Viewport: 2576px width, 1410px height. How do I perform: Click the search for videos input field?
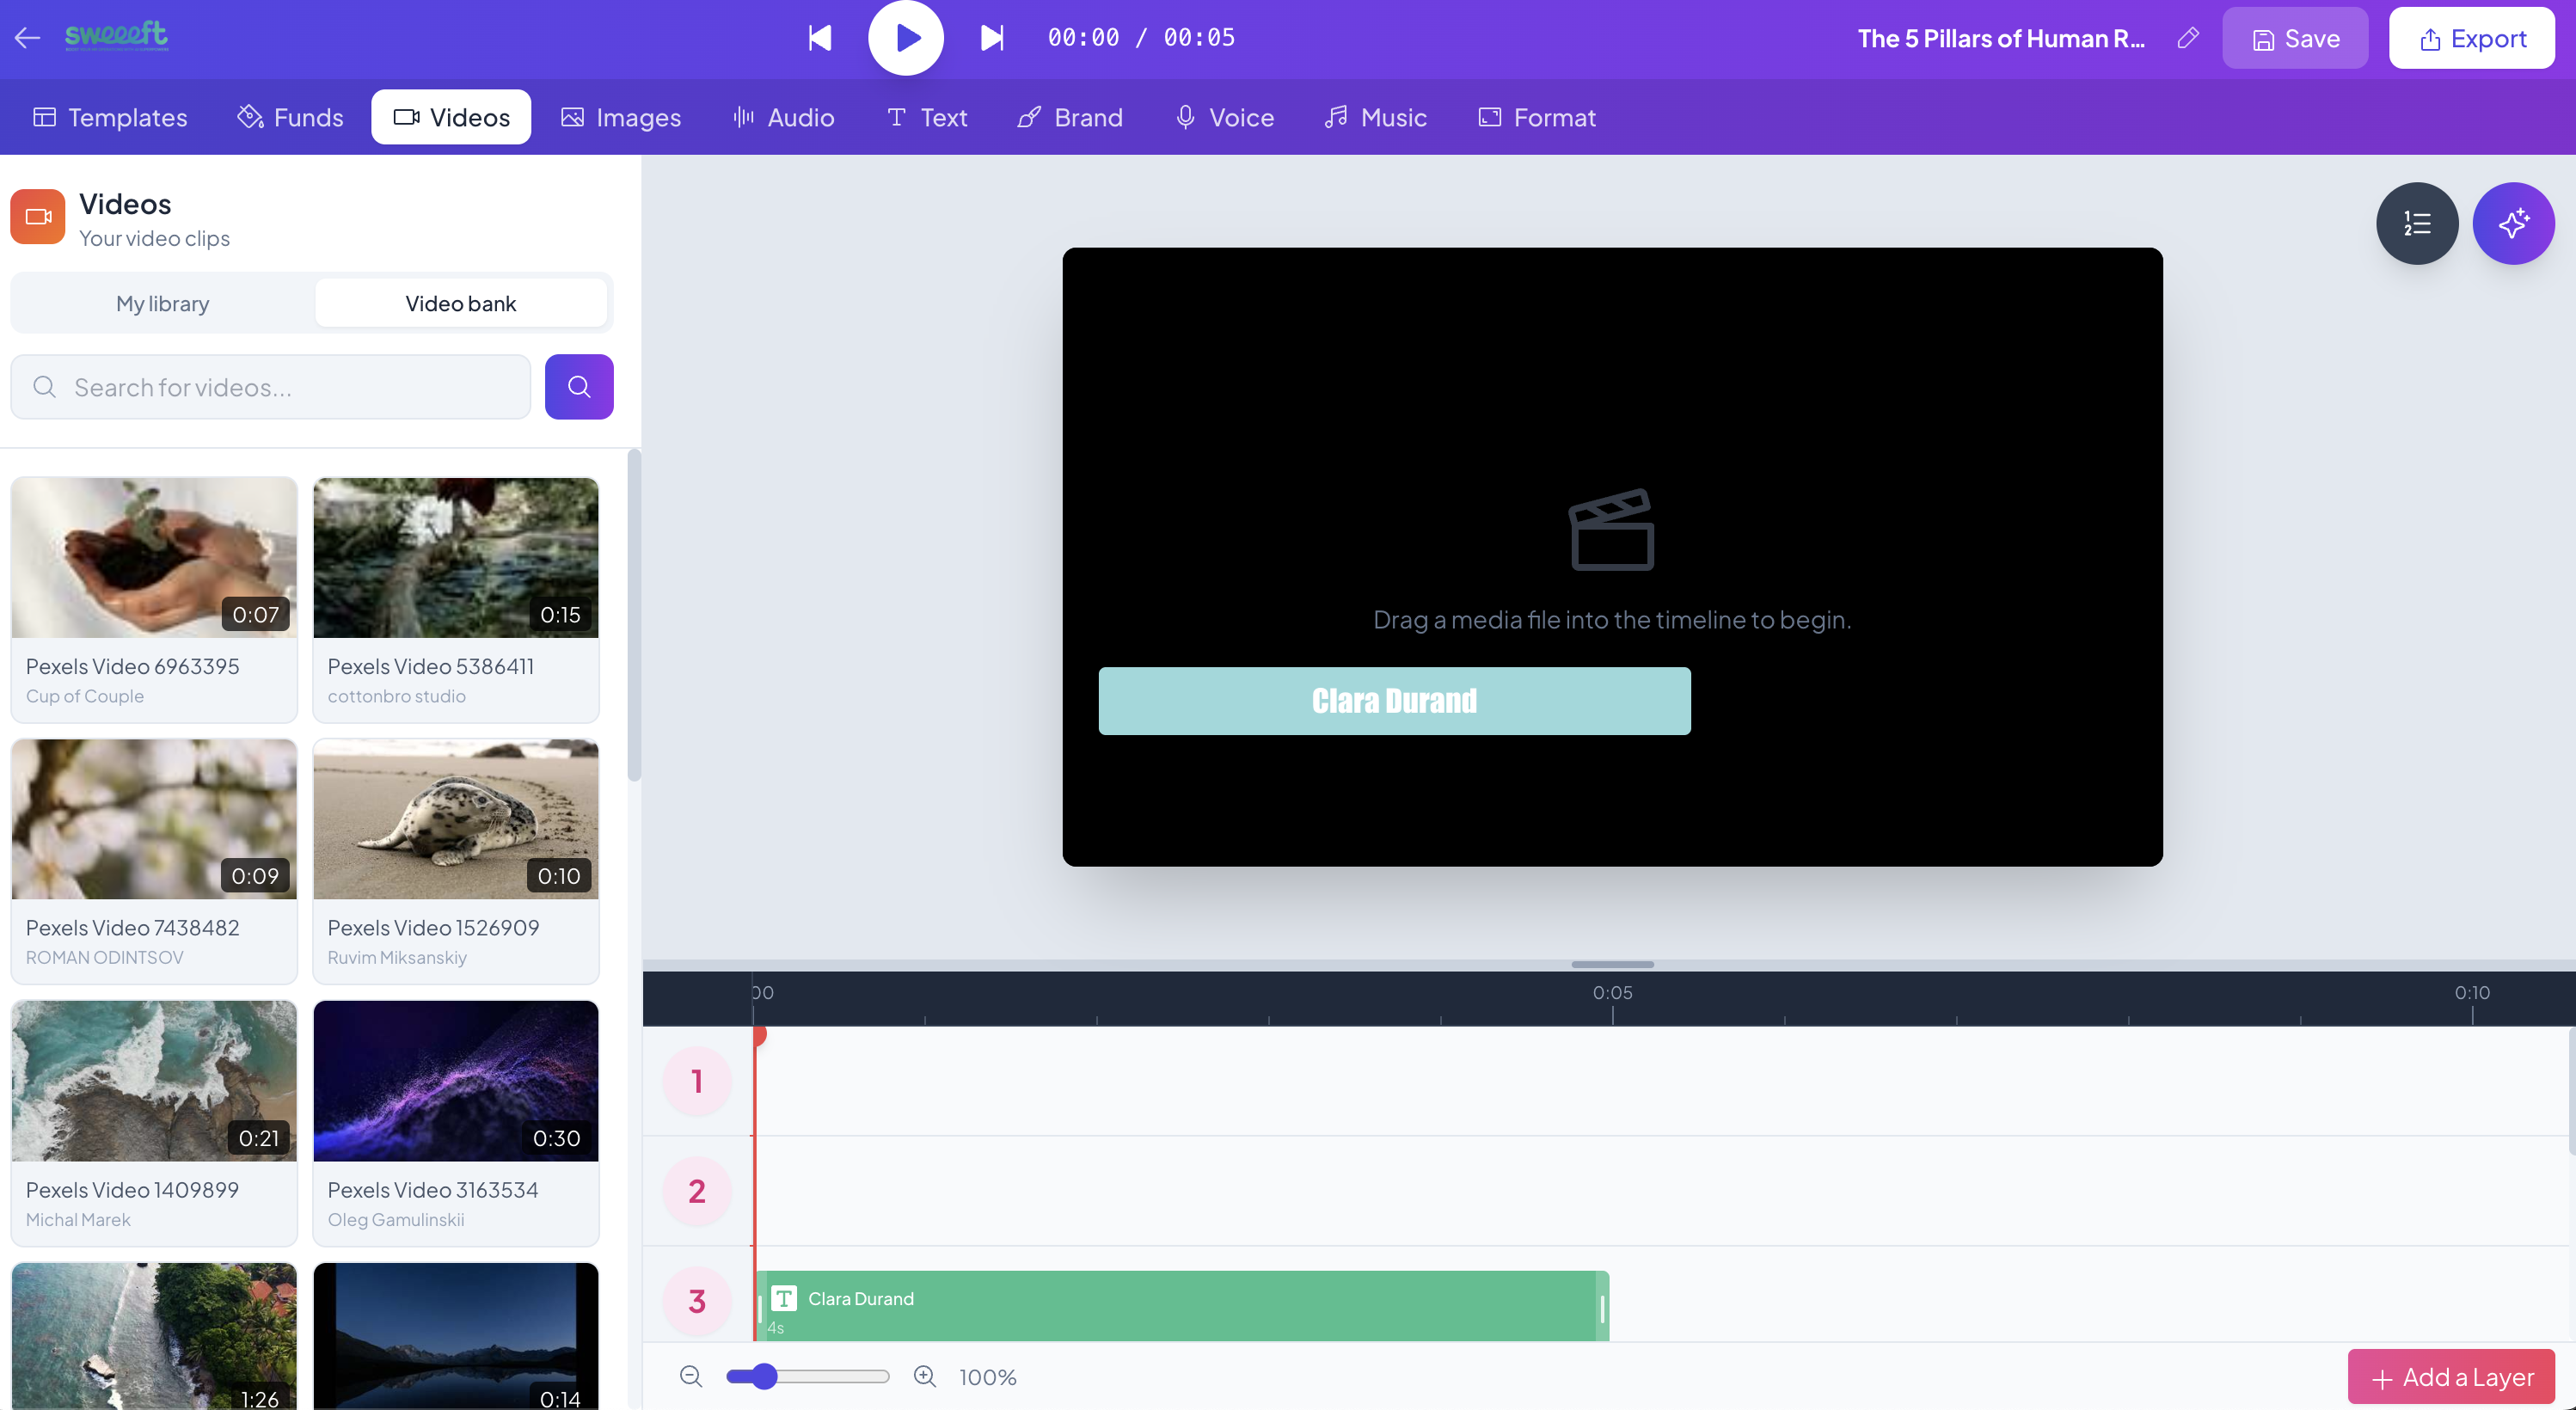(x=270, y=387)
